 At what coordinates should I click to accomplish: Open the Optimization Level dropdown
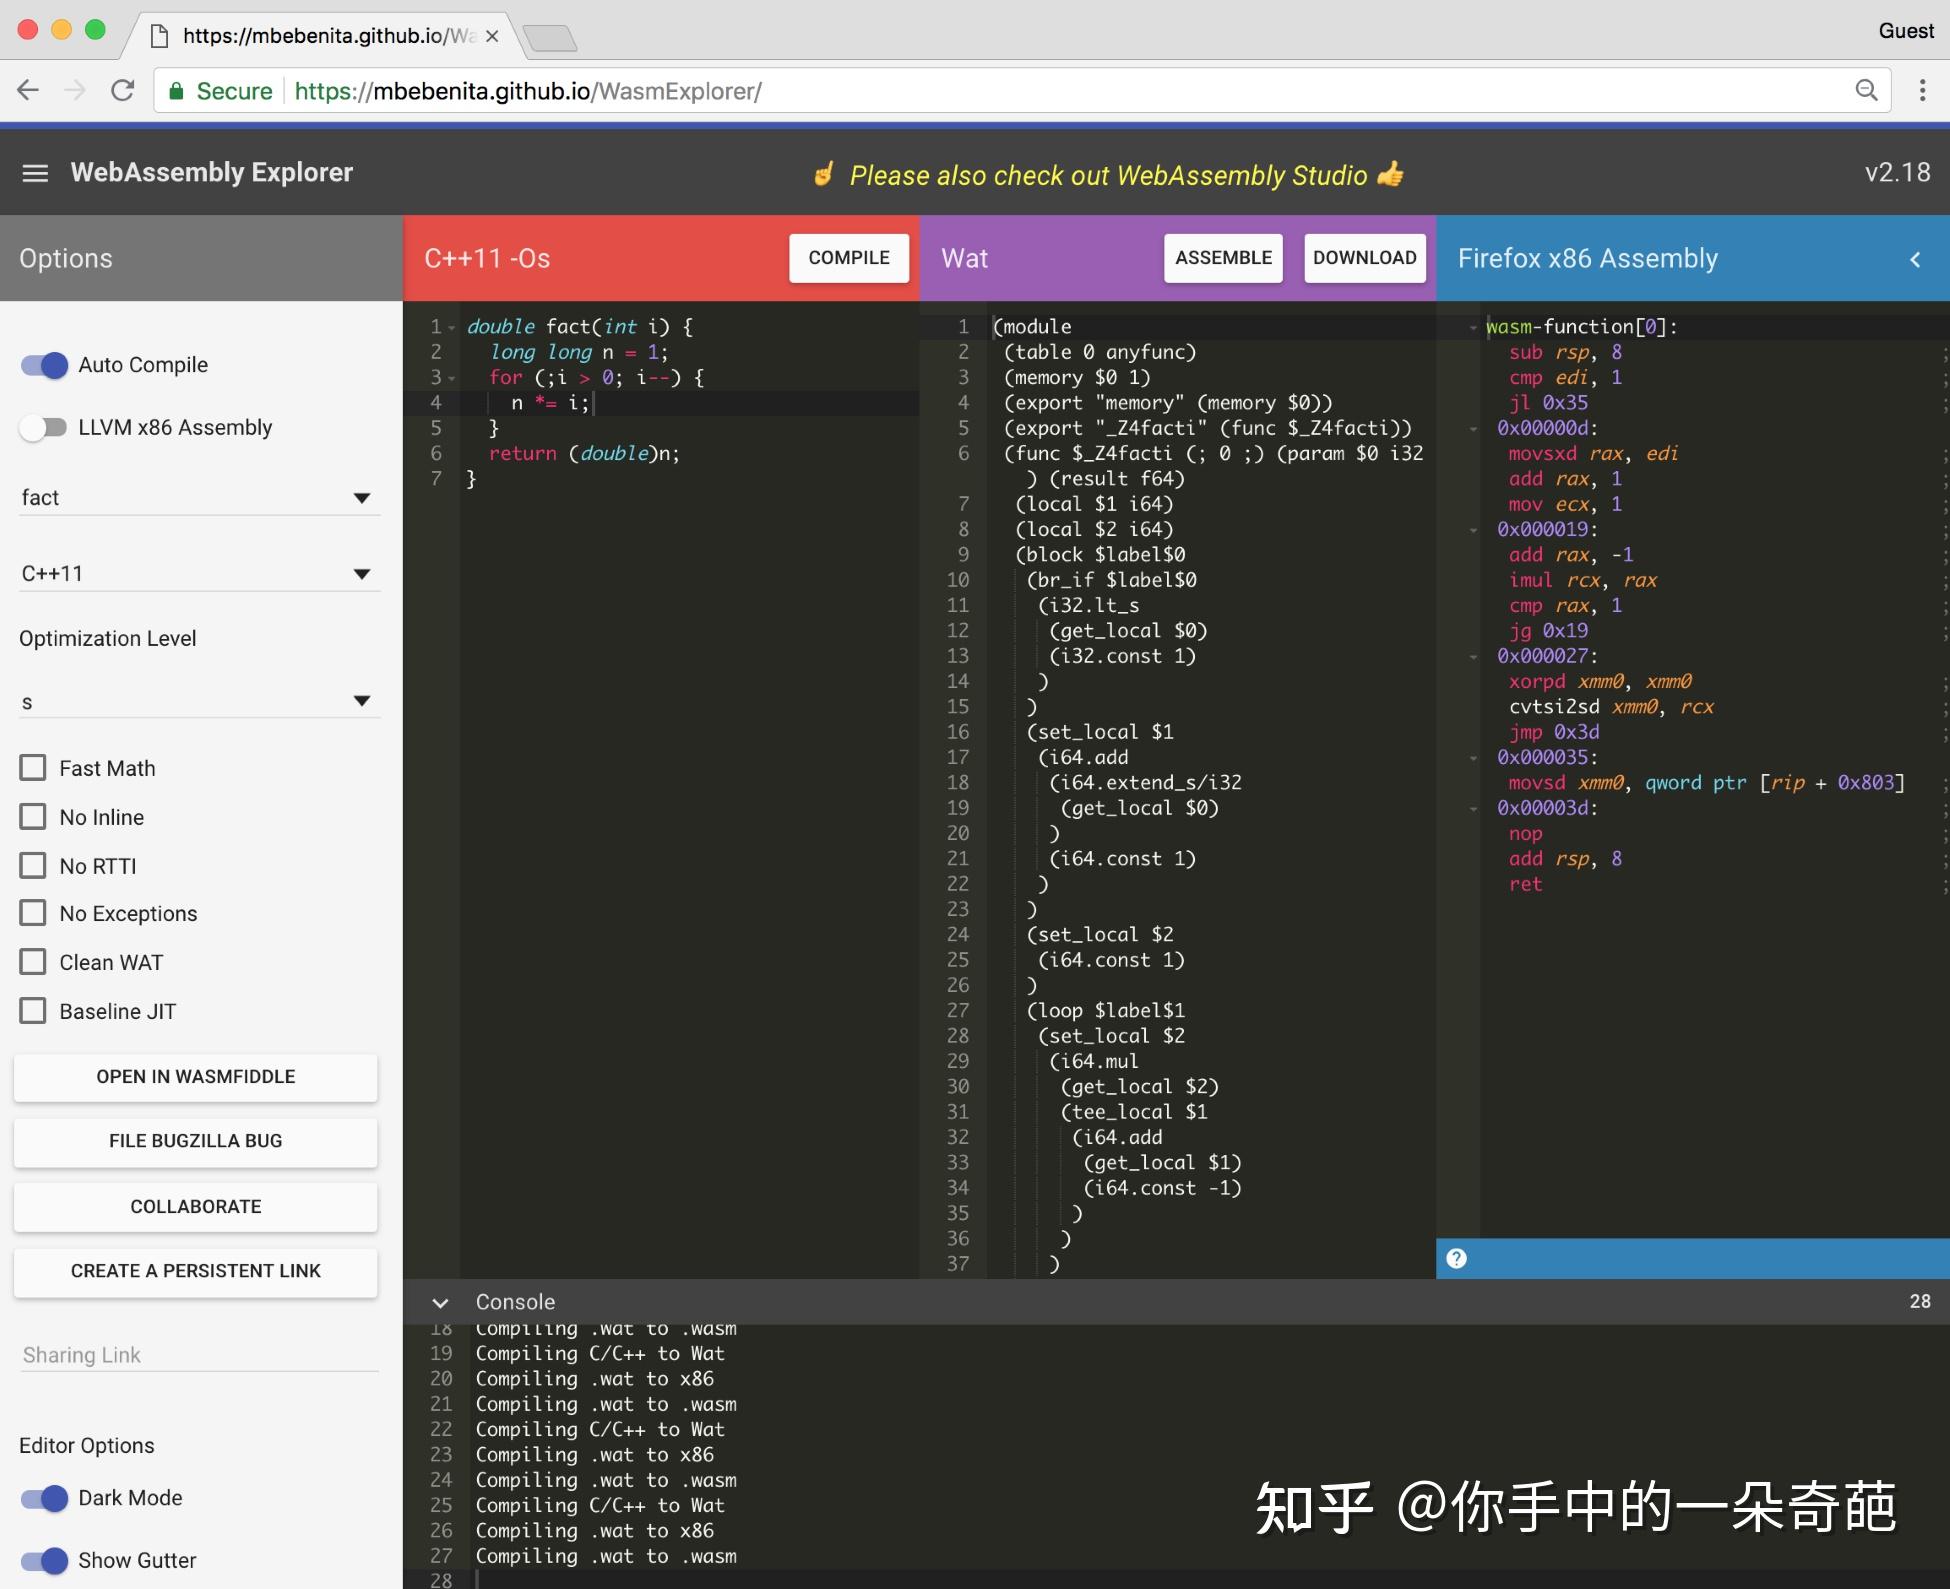point(362,700)
